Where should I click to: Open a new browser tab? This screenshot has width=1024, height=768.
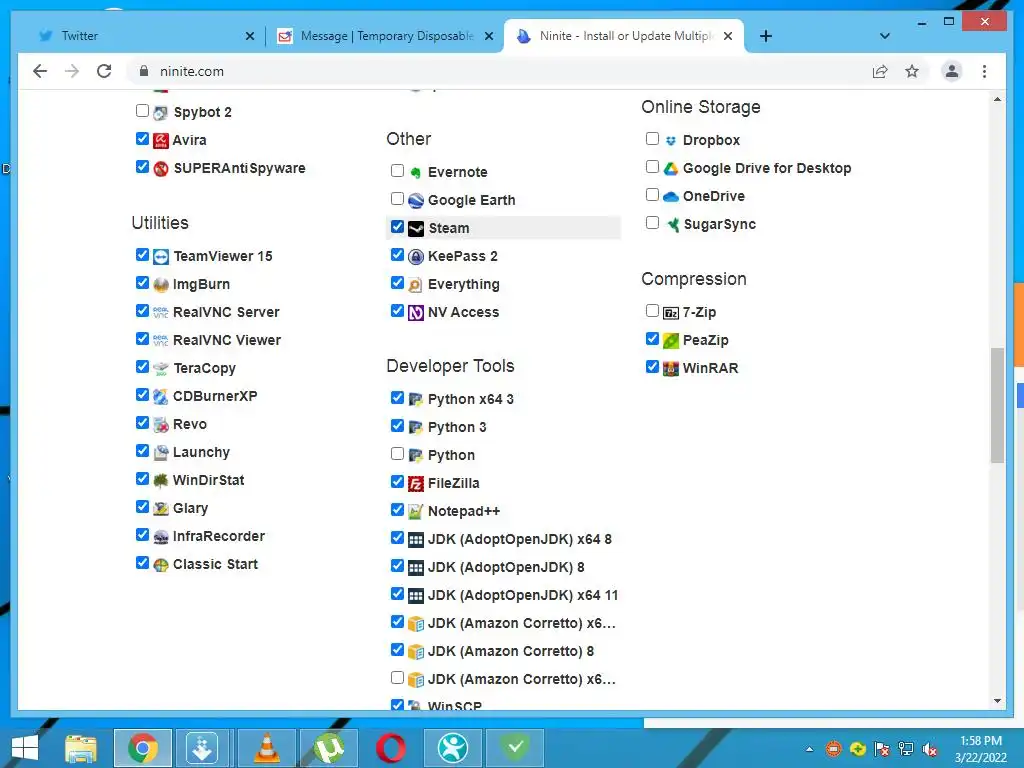tap(766, 36)
